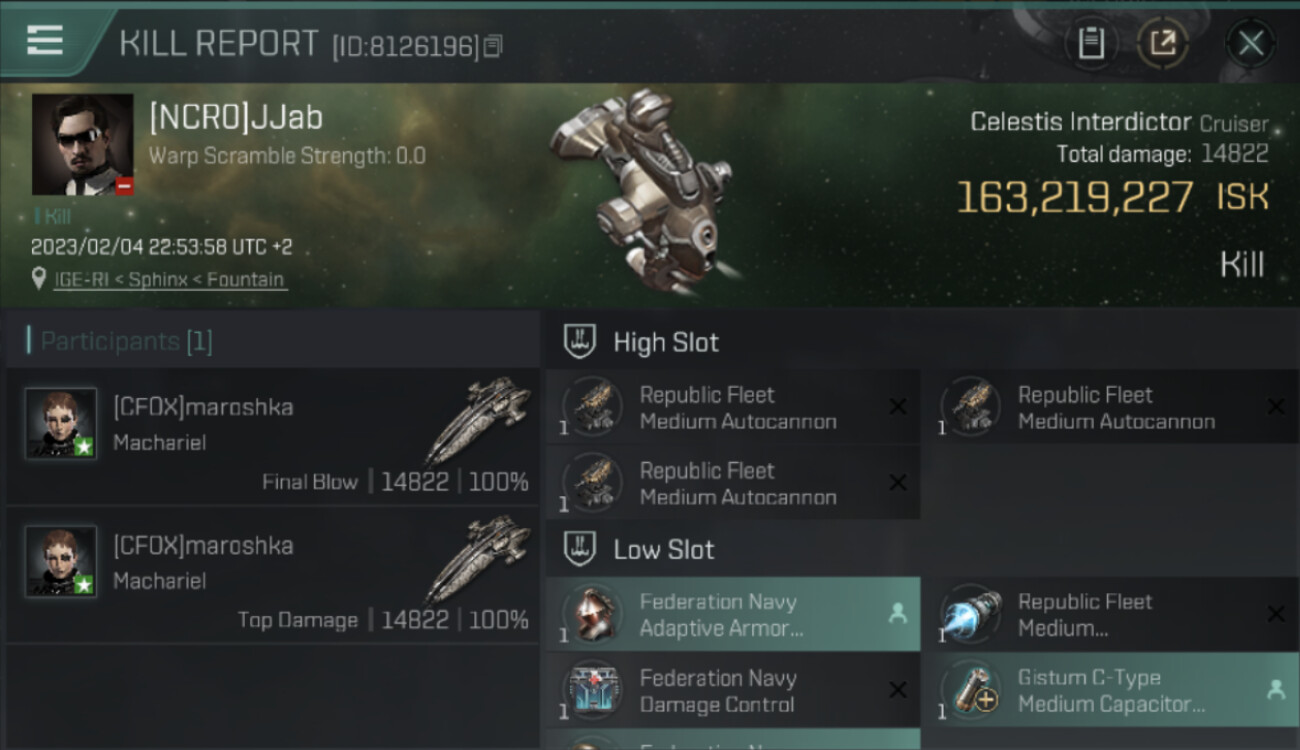Image resolution: width=1300 pixels, height=750 pixels.
Task: Click the person icon on Adaptive Armor
Action: pos(897,614)
